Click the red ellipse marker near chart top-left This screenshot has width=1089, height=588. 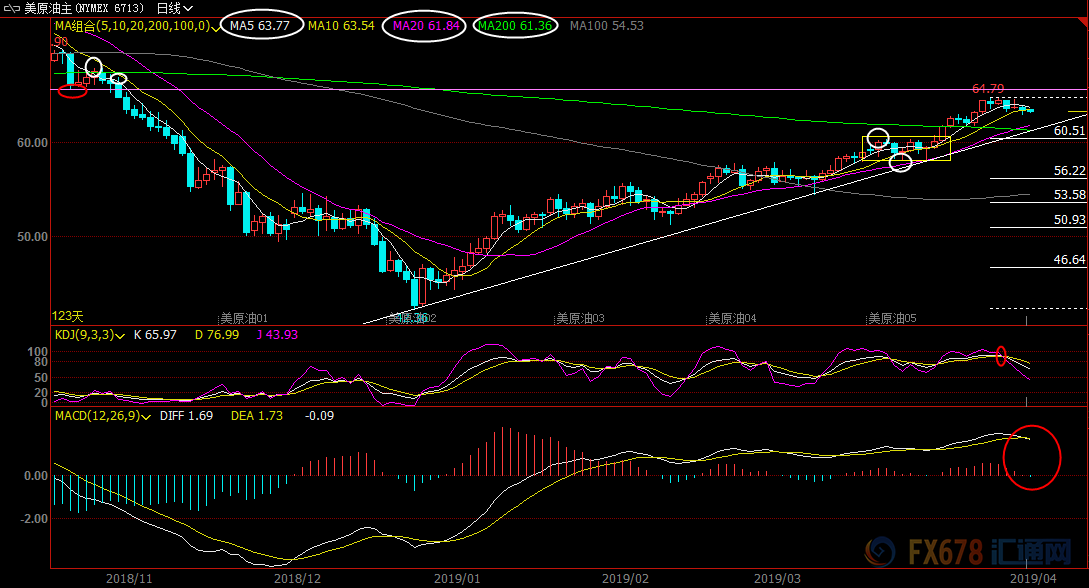click(73, 92)
